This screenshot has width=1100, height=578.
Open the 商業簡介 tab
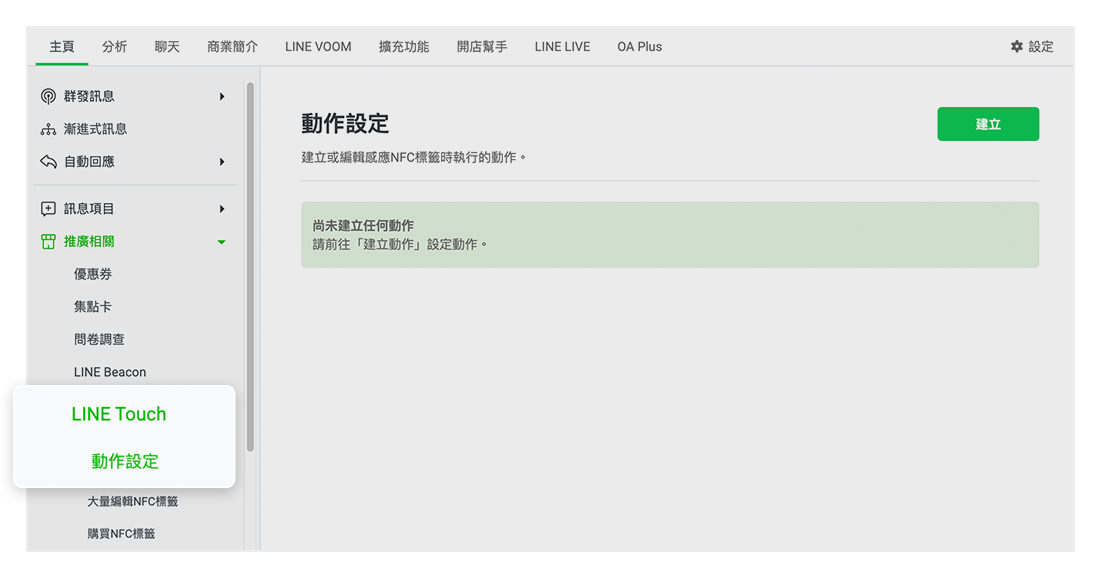pyautogui.click(x=232, y=46)
